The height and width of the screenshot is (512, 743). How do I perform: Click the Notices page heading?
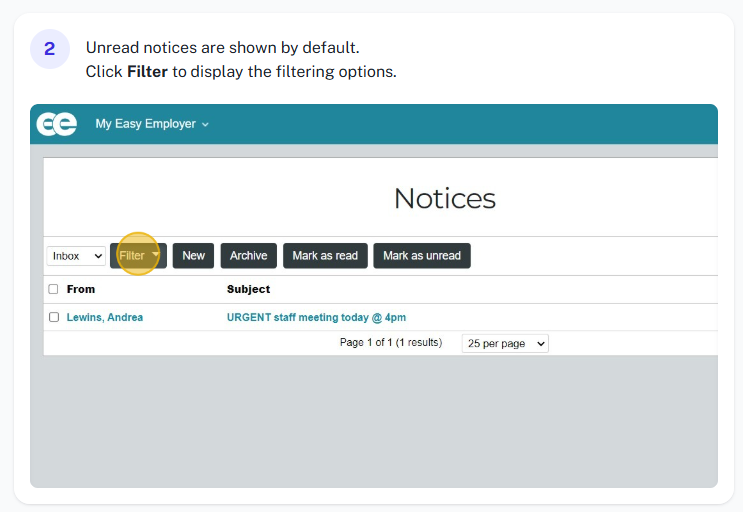tap(445, 198)
